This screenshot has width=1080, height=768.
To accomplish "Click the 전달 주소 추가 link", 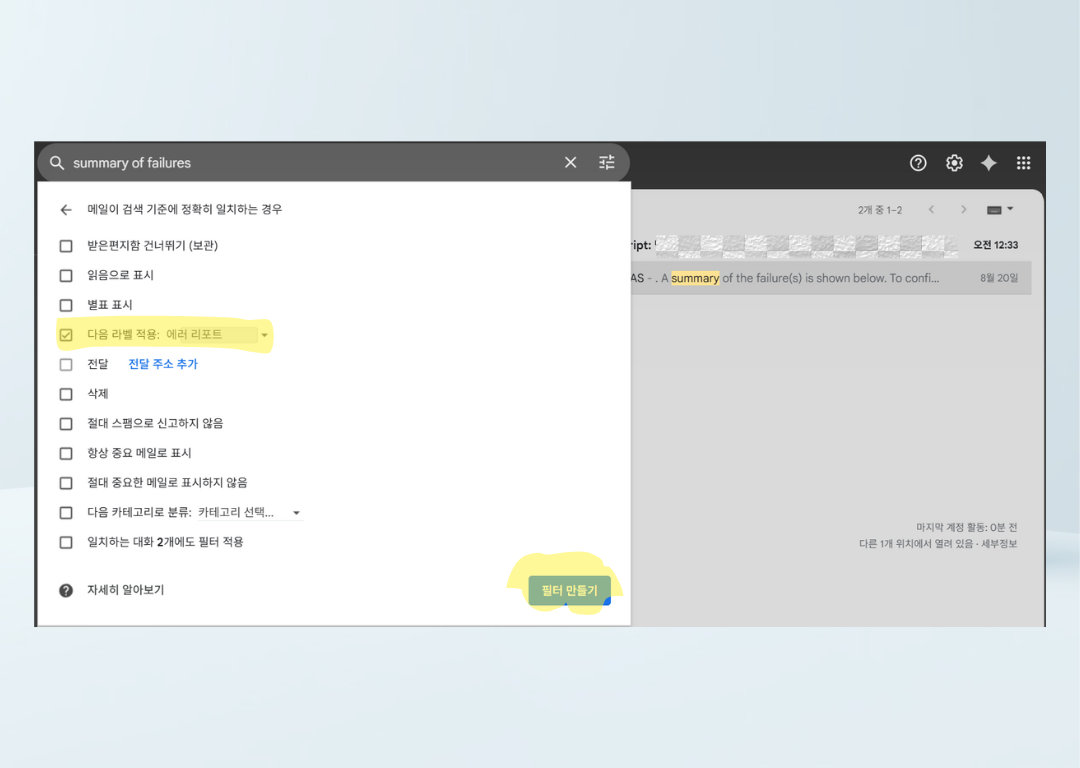I will [x=162, y=364].
